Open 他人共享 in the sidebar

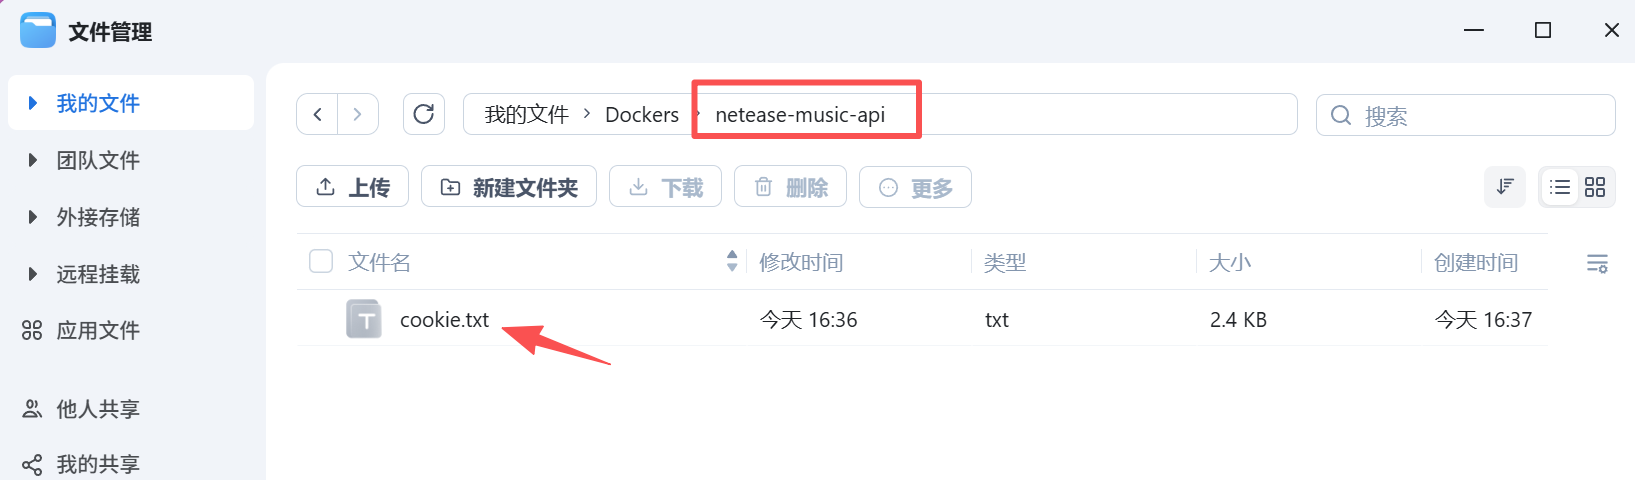[x=97, y=409]
